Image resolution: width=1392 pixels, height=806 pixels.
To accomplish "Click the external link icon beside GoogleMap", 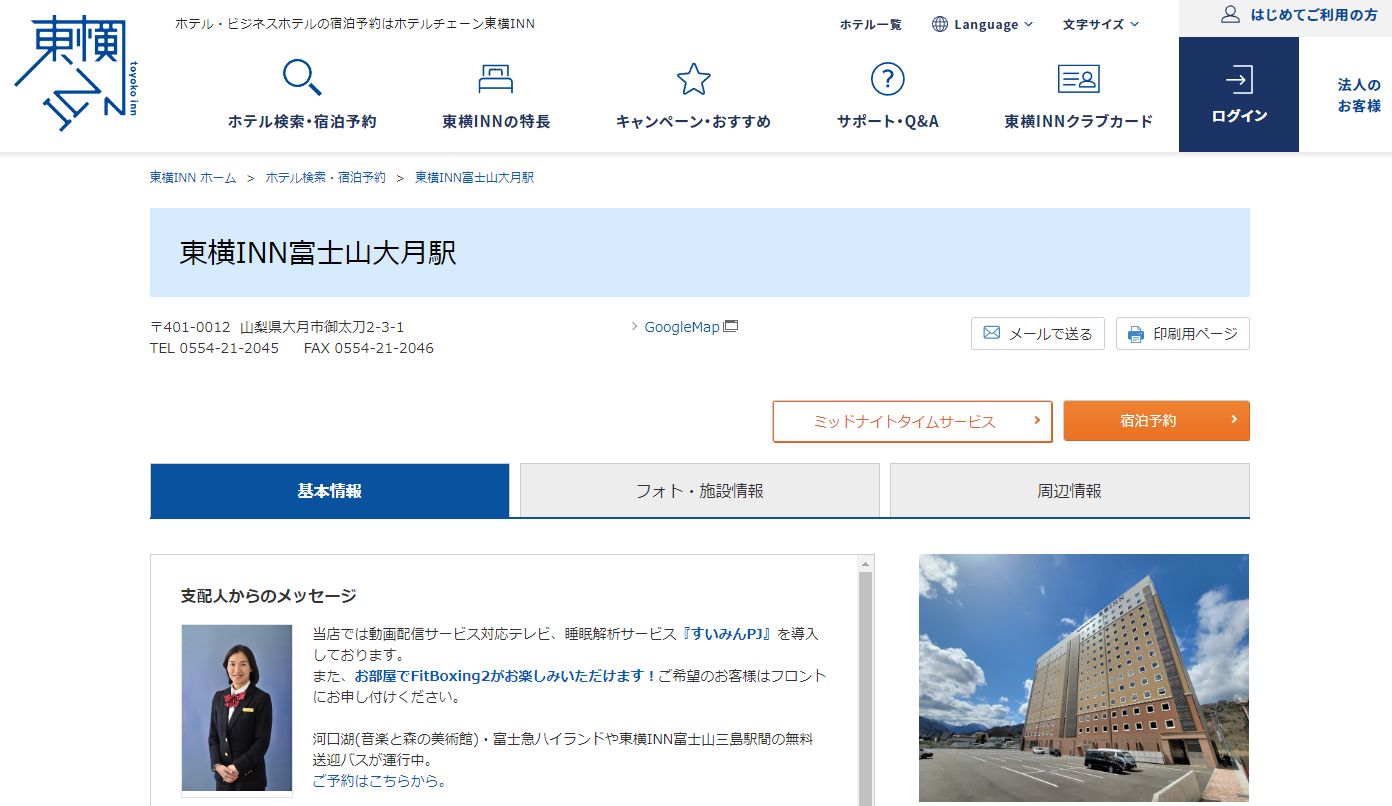I will click(x=731, y=326).
